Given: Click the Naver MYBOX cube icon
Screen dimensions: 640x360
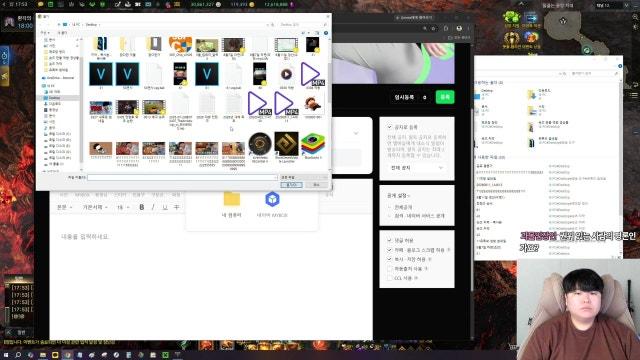Looking at the screenshot, I should pyautogui.click(x=272, y=199).
